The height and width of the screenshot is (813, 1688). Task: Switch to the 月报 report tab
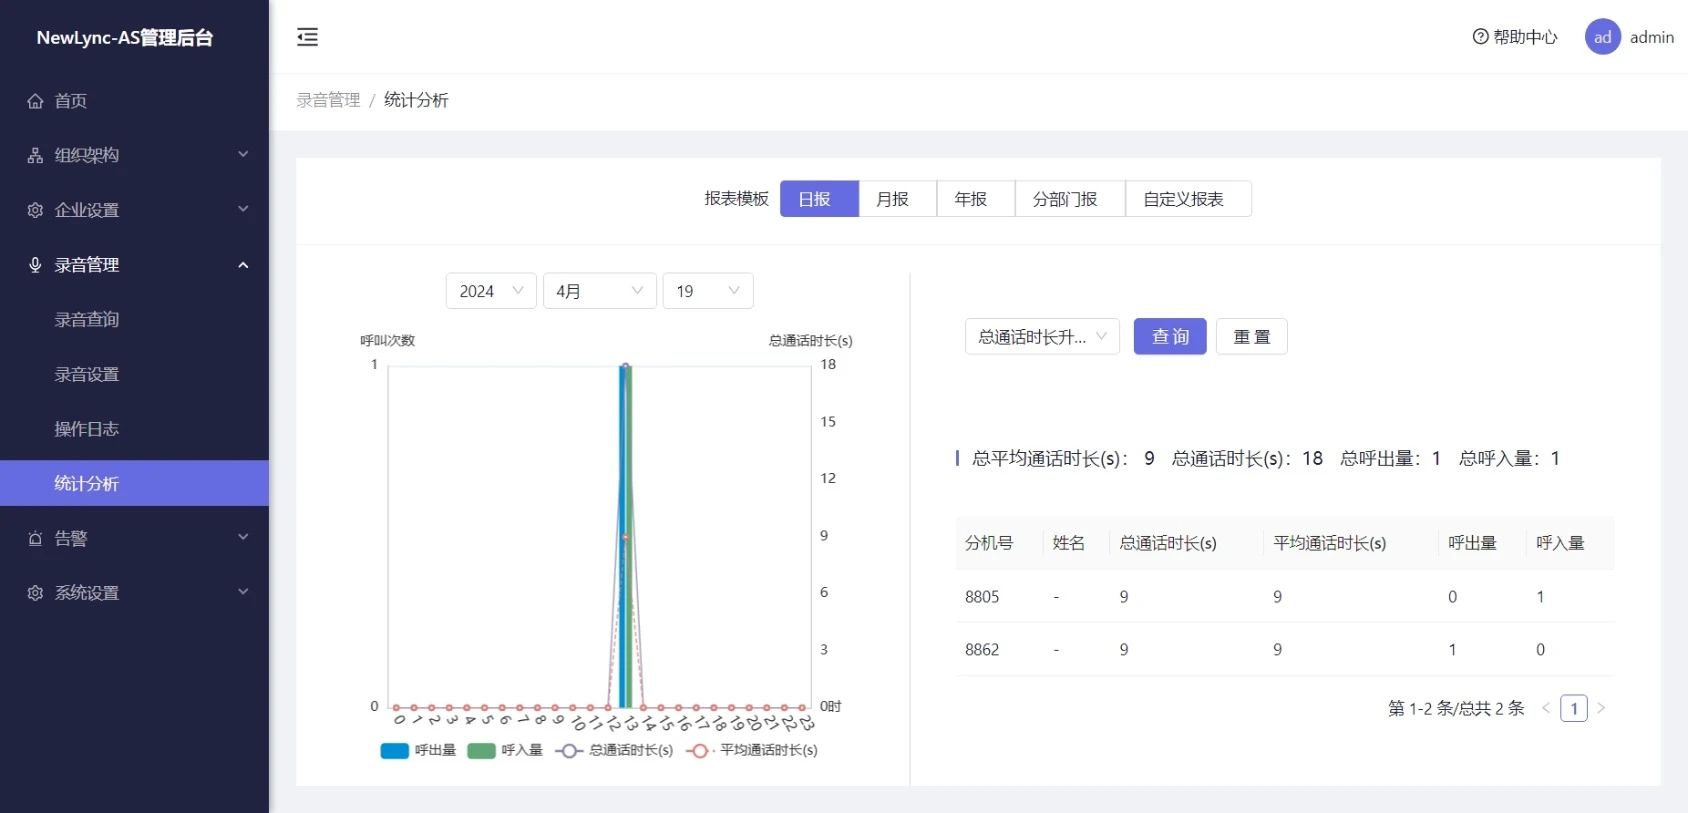(x=897, y=199)
